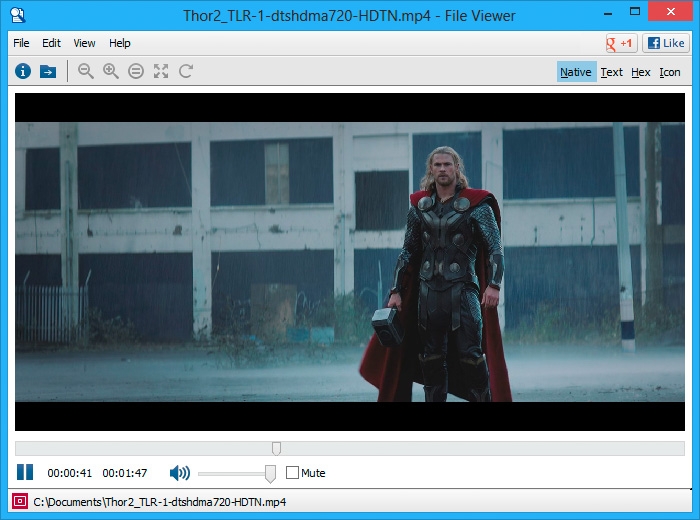The width and height of the screenshot is (700, 520).
Task: Click the Google +1 button
Action: (x=621, y=43)
